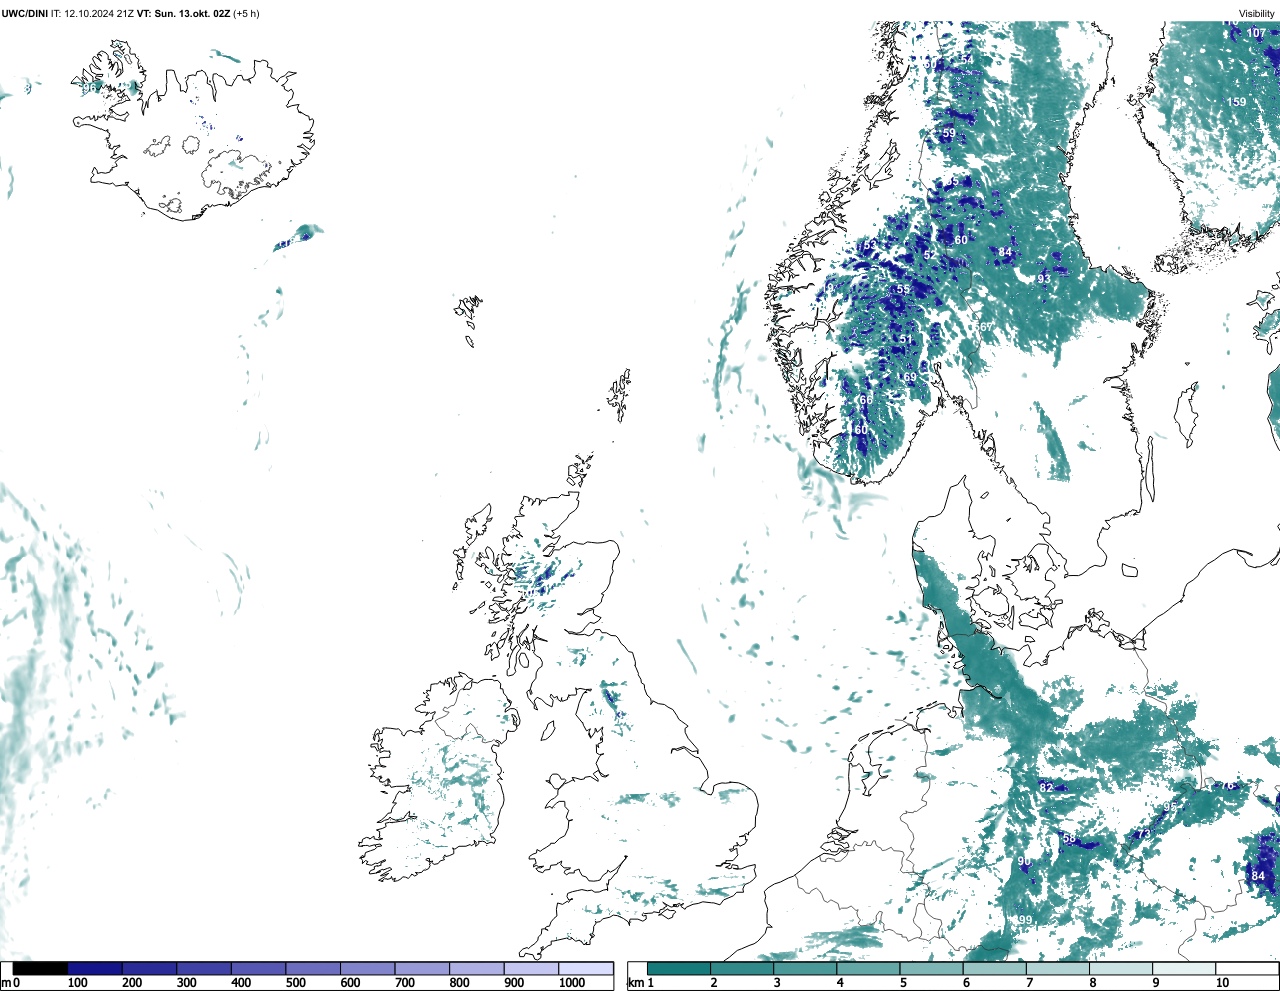
Task: Click the '82' value over Germany
Action: point(1046,787)
